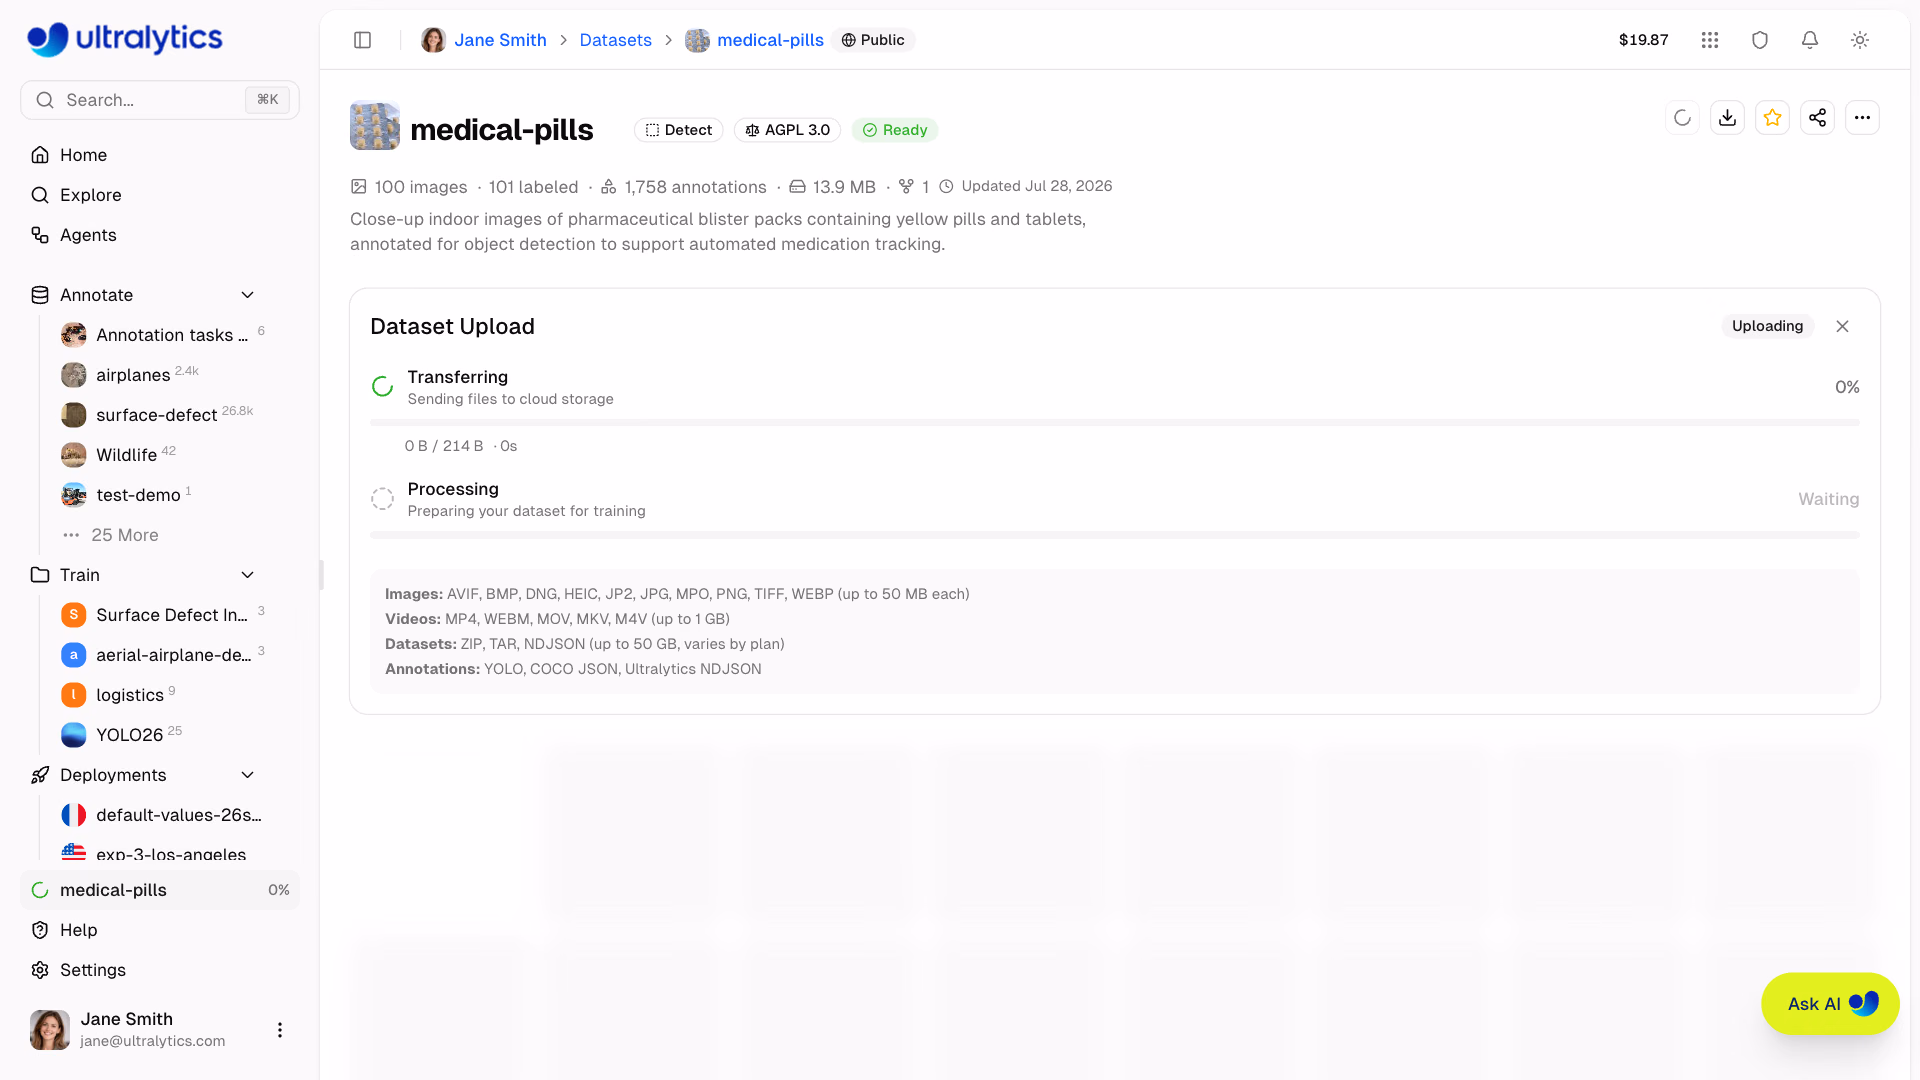Star the medical-pills dataset

pyautogui.click(x=1773, y=118)
